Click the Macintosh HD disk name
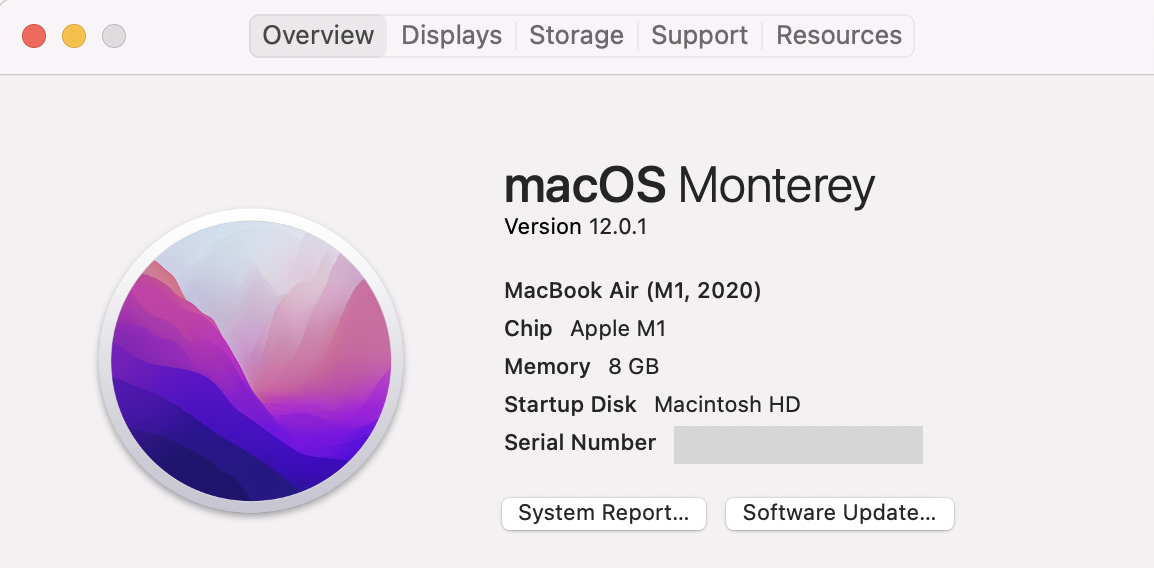 (x=726, y=405)
